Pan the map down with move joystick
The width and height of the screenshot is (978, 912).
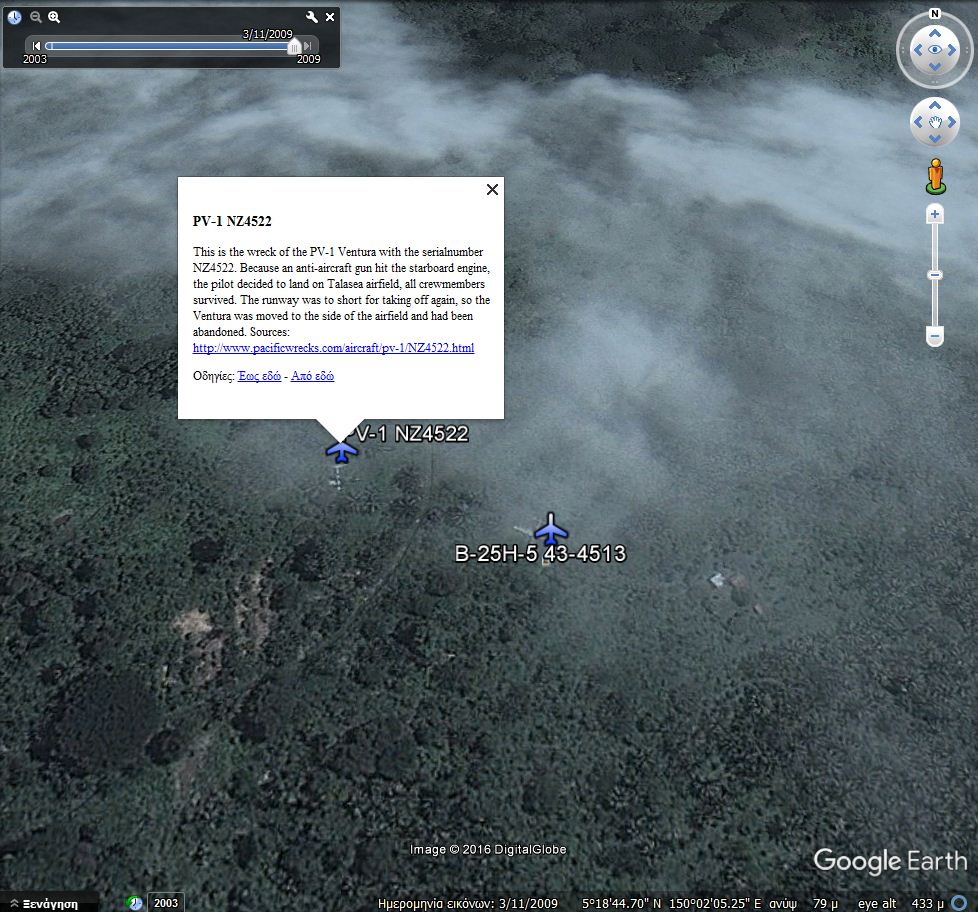934,138
